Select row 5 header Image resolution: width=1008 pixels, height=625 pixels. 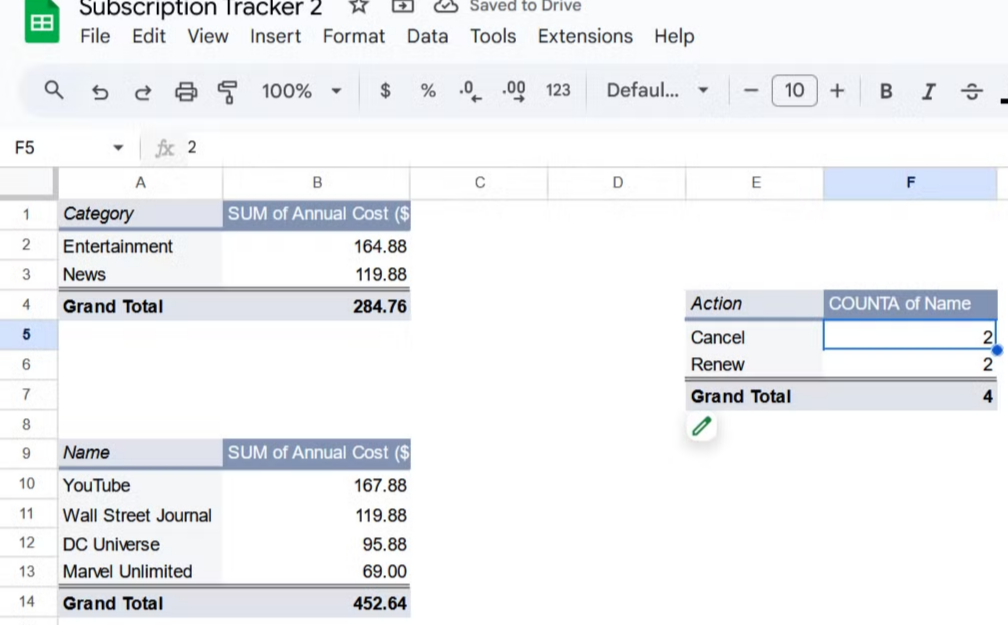[27, 334]
